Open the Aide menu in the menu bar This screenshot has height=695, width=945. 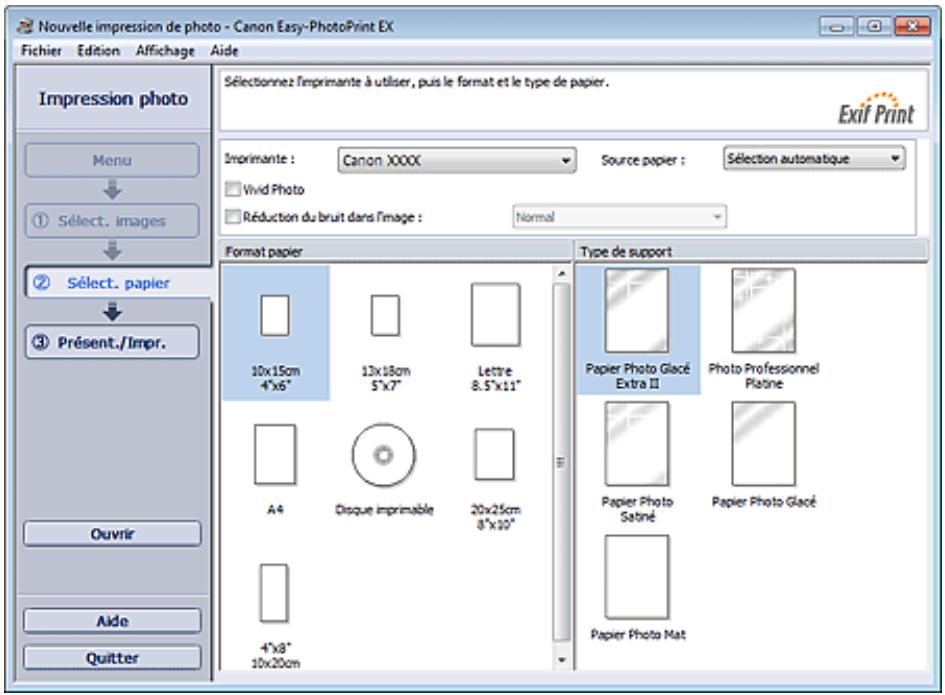click(x=224, y=51)
